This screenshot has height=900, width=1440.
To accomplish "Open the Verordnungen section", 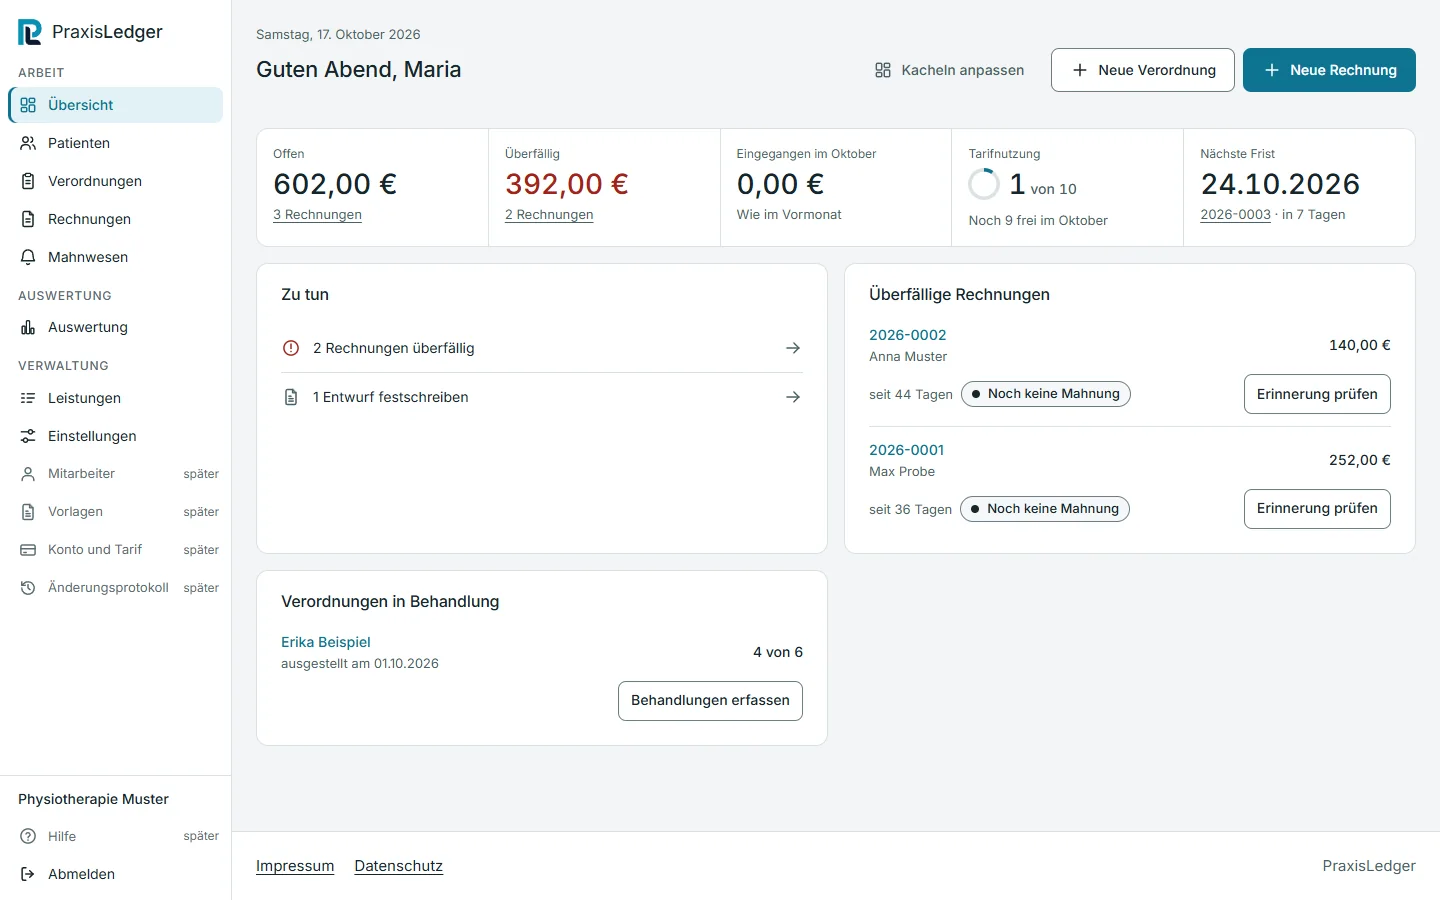I will click(x=116, y=181).
